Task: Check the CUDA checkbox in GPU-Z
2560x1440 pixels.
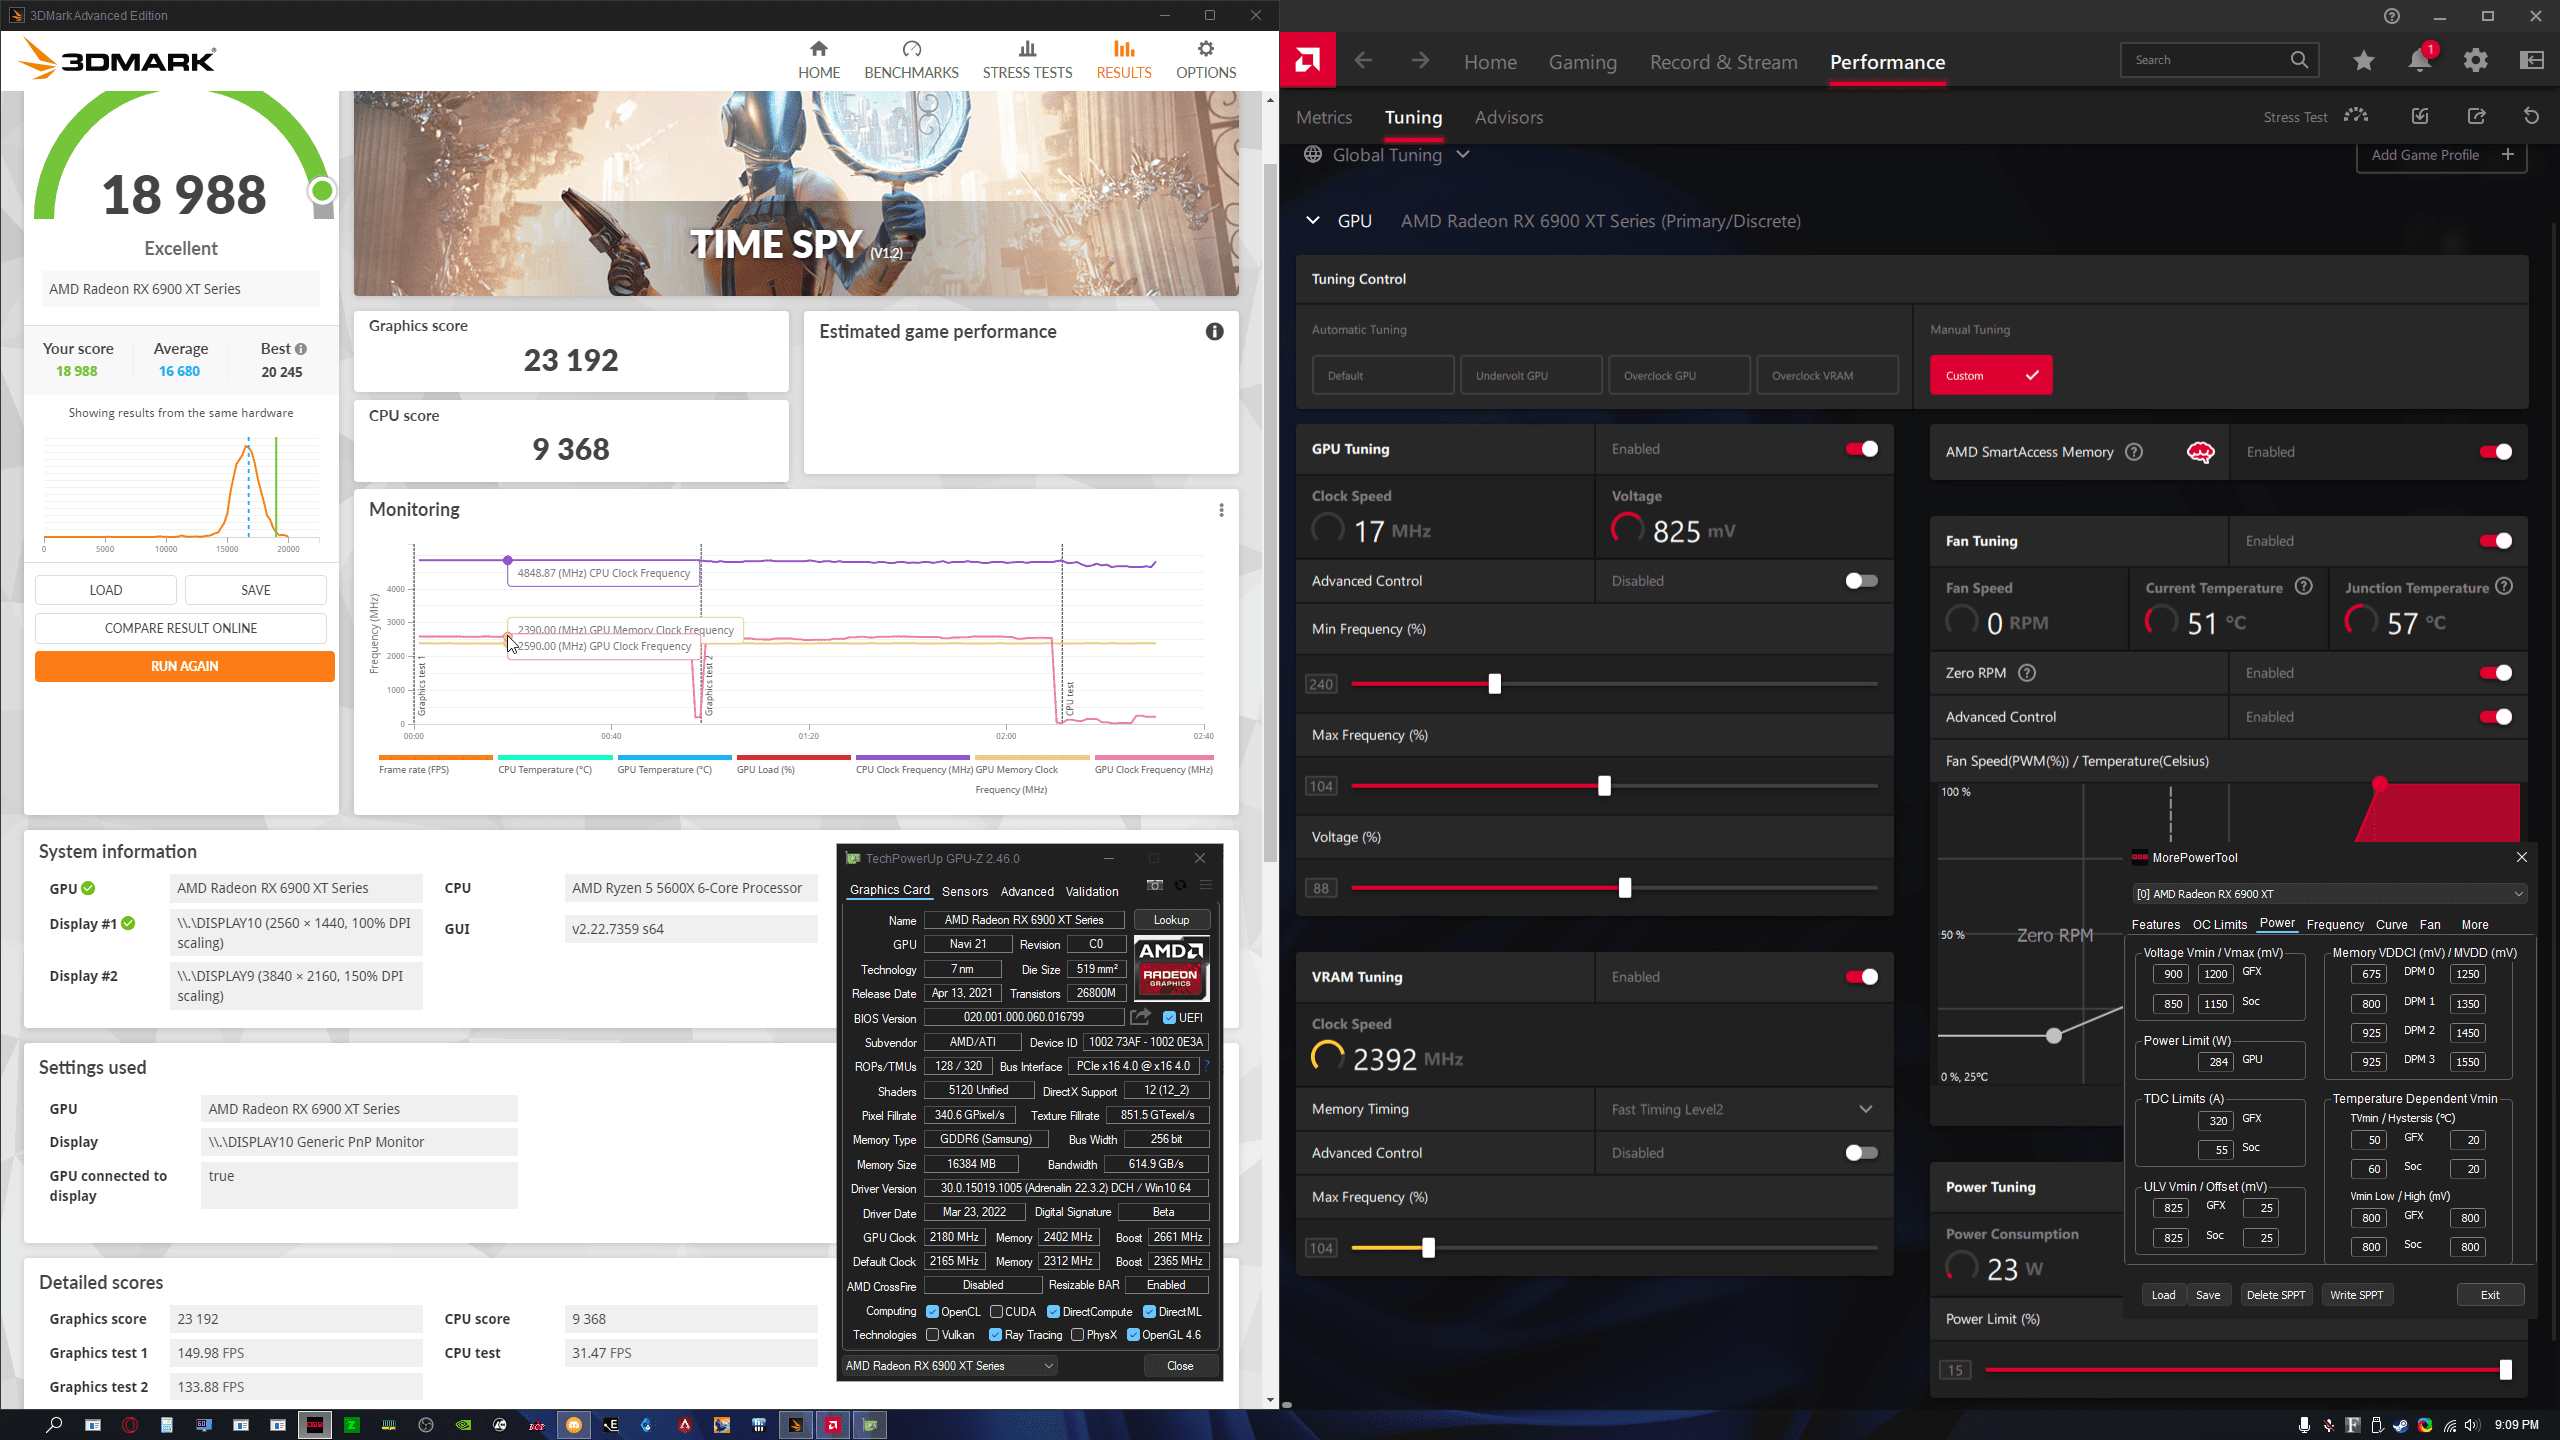Action: (996, 1312)
